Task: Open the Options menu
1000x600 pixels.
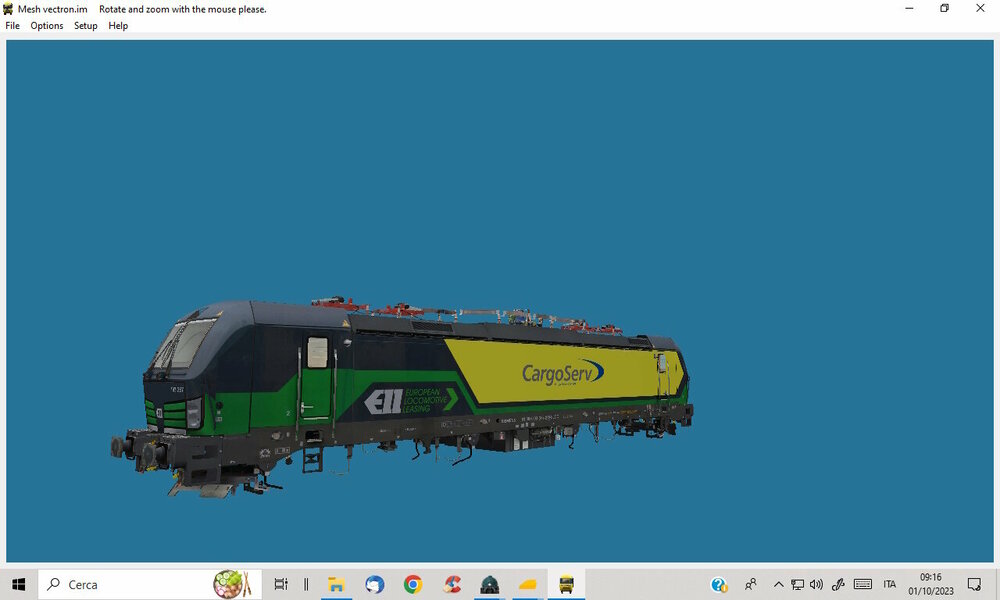Action: (x=47, y=26)
